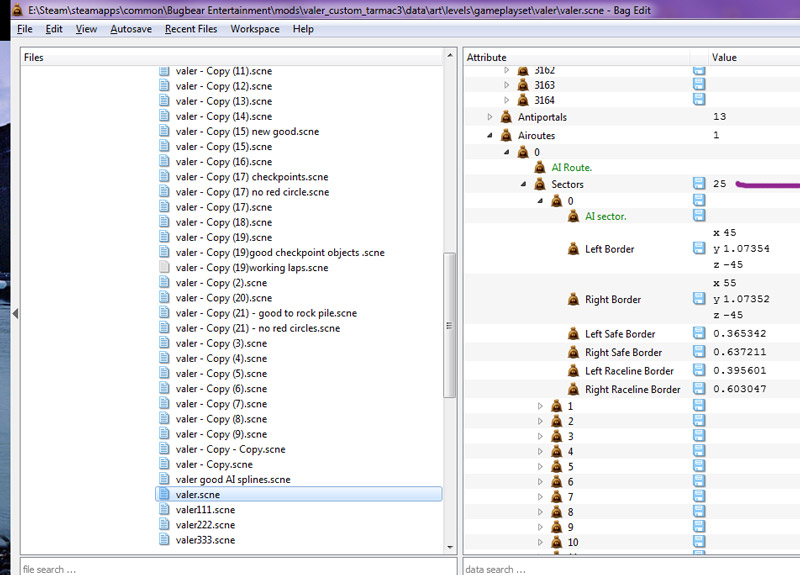Collapse sector 0 under Sectors
Image resolution: width=800 pixels, height=575 pixels.
coord(540,201)
